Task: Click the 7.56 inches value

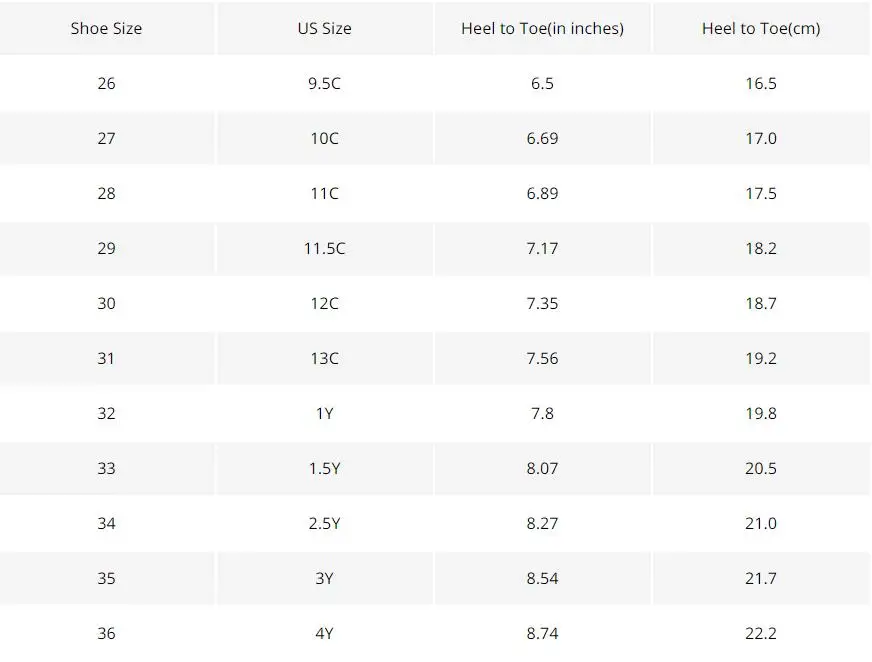Action: click(x=542, y=358)
